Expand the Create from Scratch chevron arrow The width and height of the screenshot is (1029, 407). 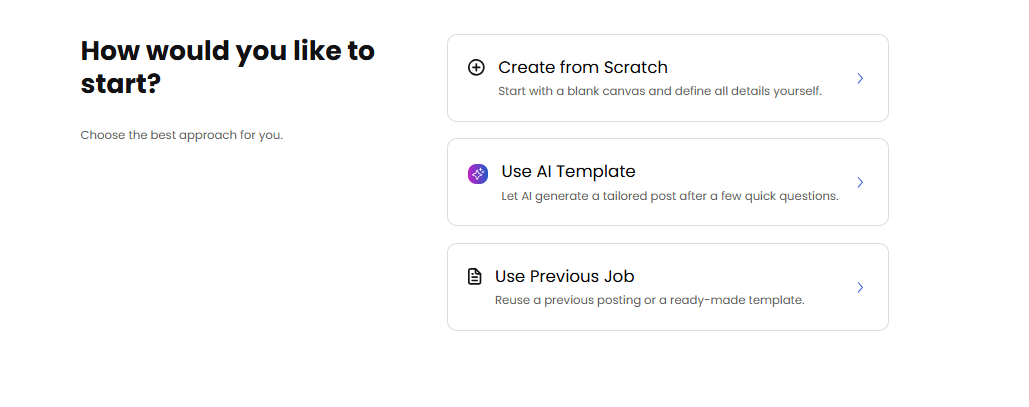(860, 78)
